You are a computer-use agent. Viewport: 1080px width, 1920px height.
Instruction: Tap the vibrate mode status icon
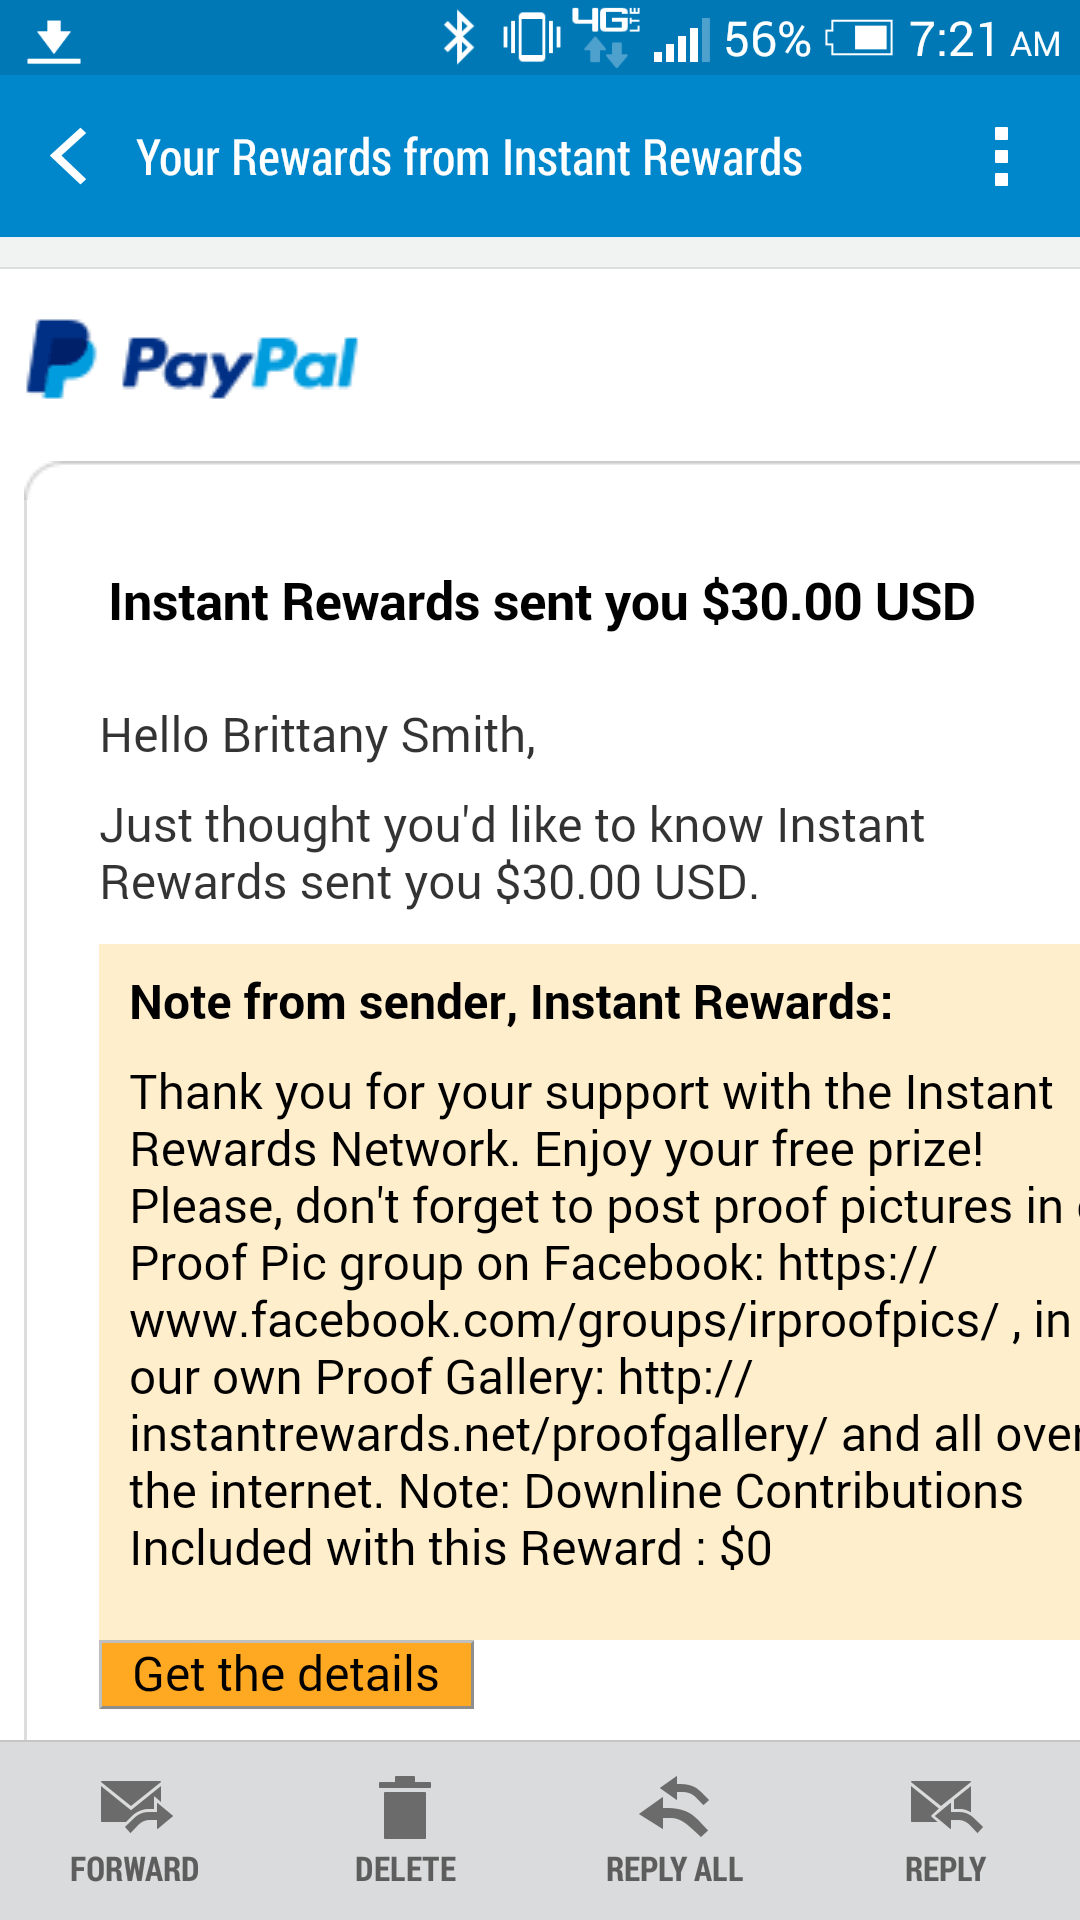tap(531, 38)
